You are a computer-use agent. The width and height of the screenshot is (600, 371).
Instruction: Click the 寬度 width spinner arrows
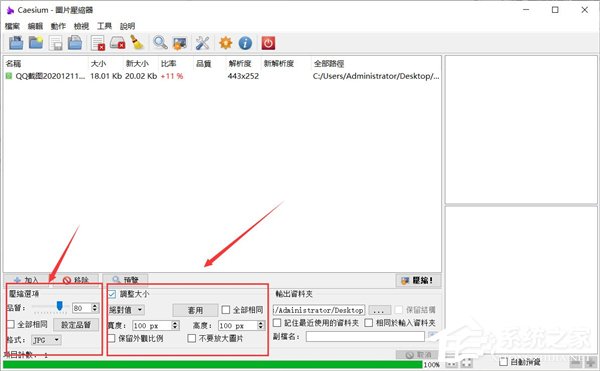coord(175,325)
